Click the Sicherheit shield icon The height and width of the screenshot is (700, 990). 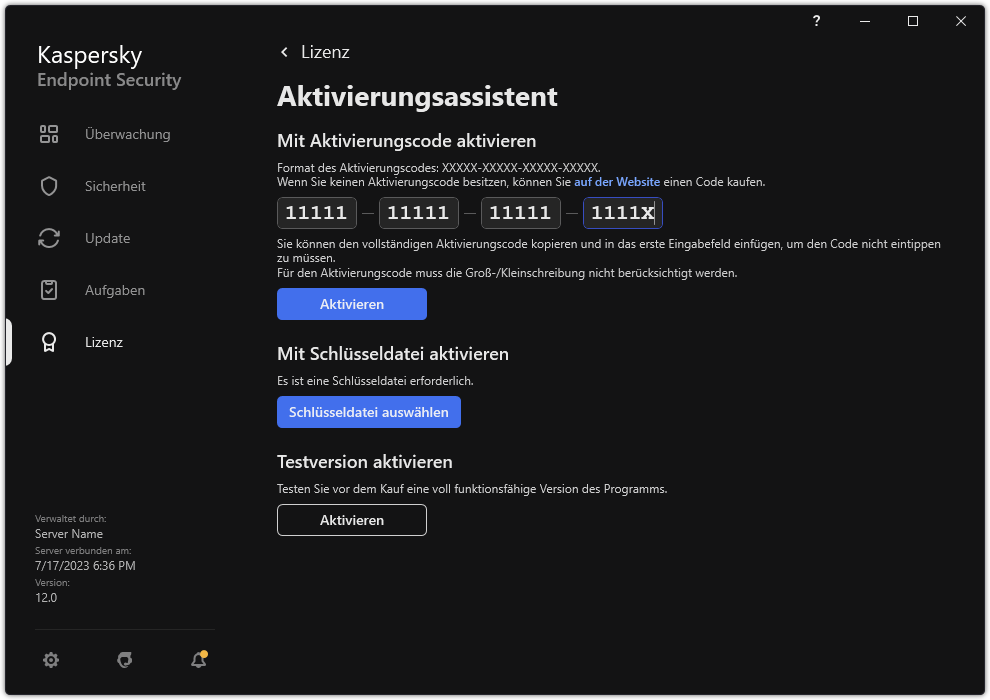(49, 186)
